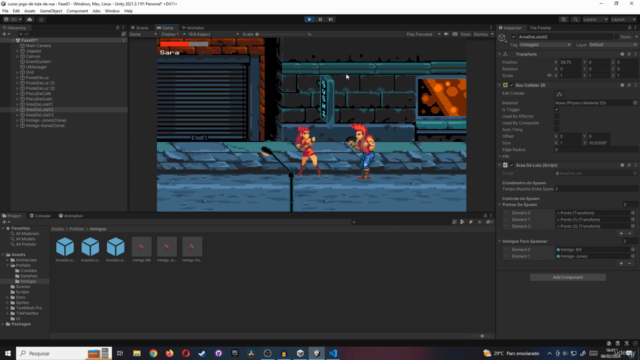Enable the Used By Effector checkbox
The width and height of the screenshot is (640, 360).
(x=556, y=116)
